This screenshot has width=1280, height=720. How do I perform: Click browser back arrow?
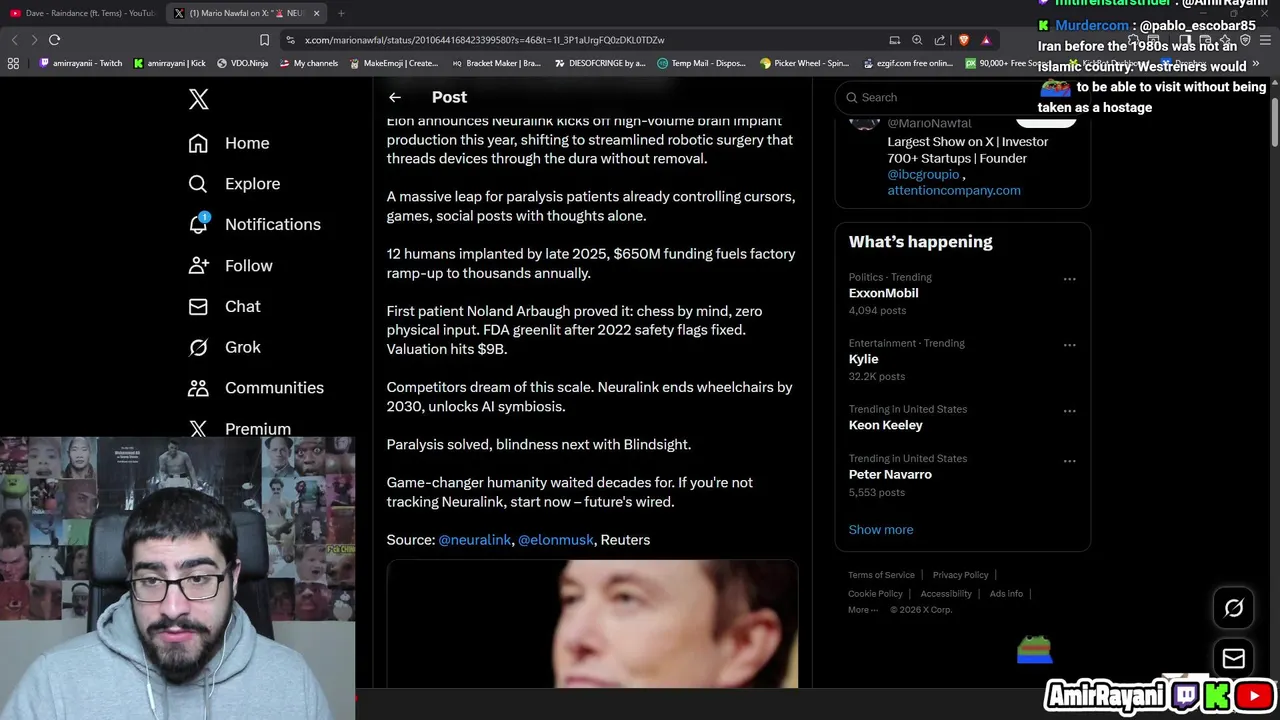[x=14, y=40]
